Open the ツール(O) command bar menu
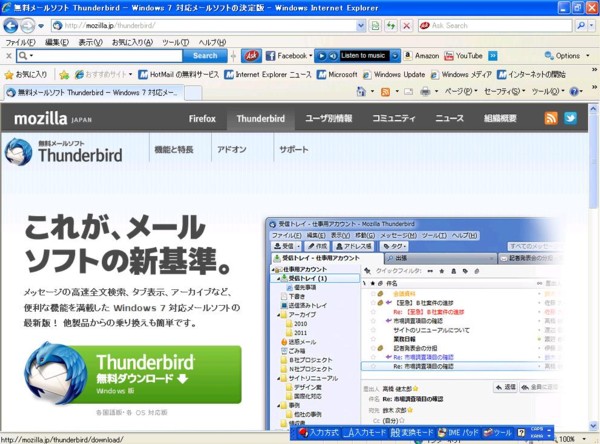This screenshot has width=600, height=444. point(548,92)
